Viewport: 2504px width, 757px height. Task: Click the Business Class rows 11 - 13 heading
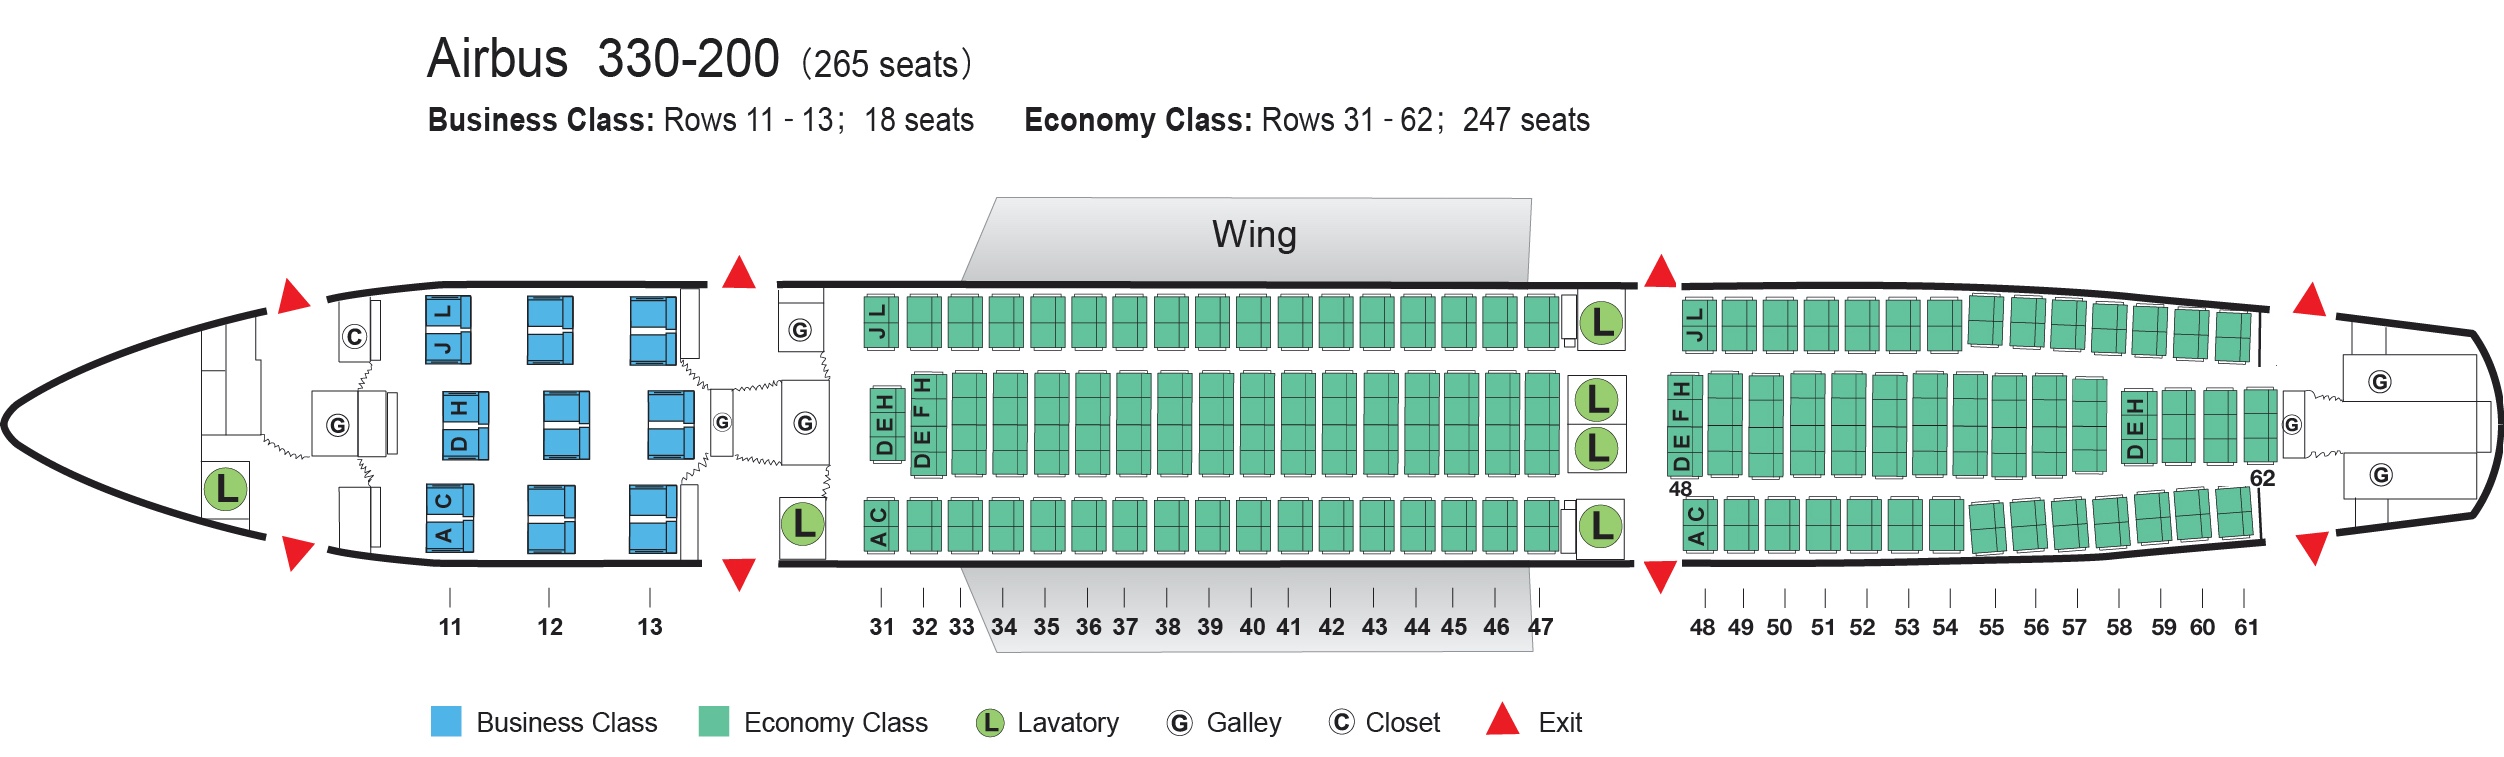(x=700, y=120)
